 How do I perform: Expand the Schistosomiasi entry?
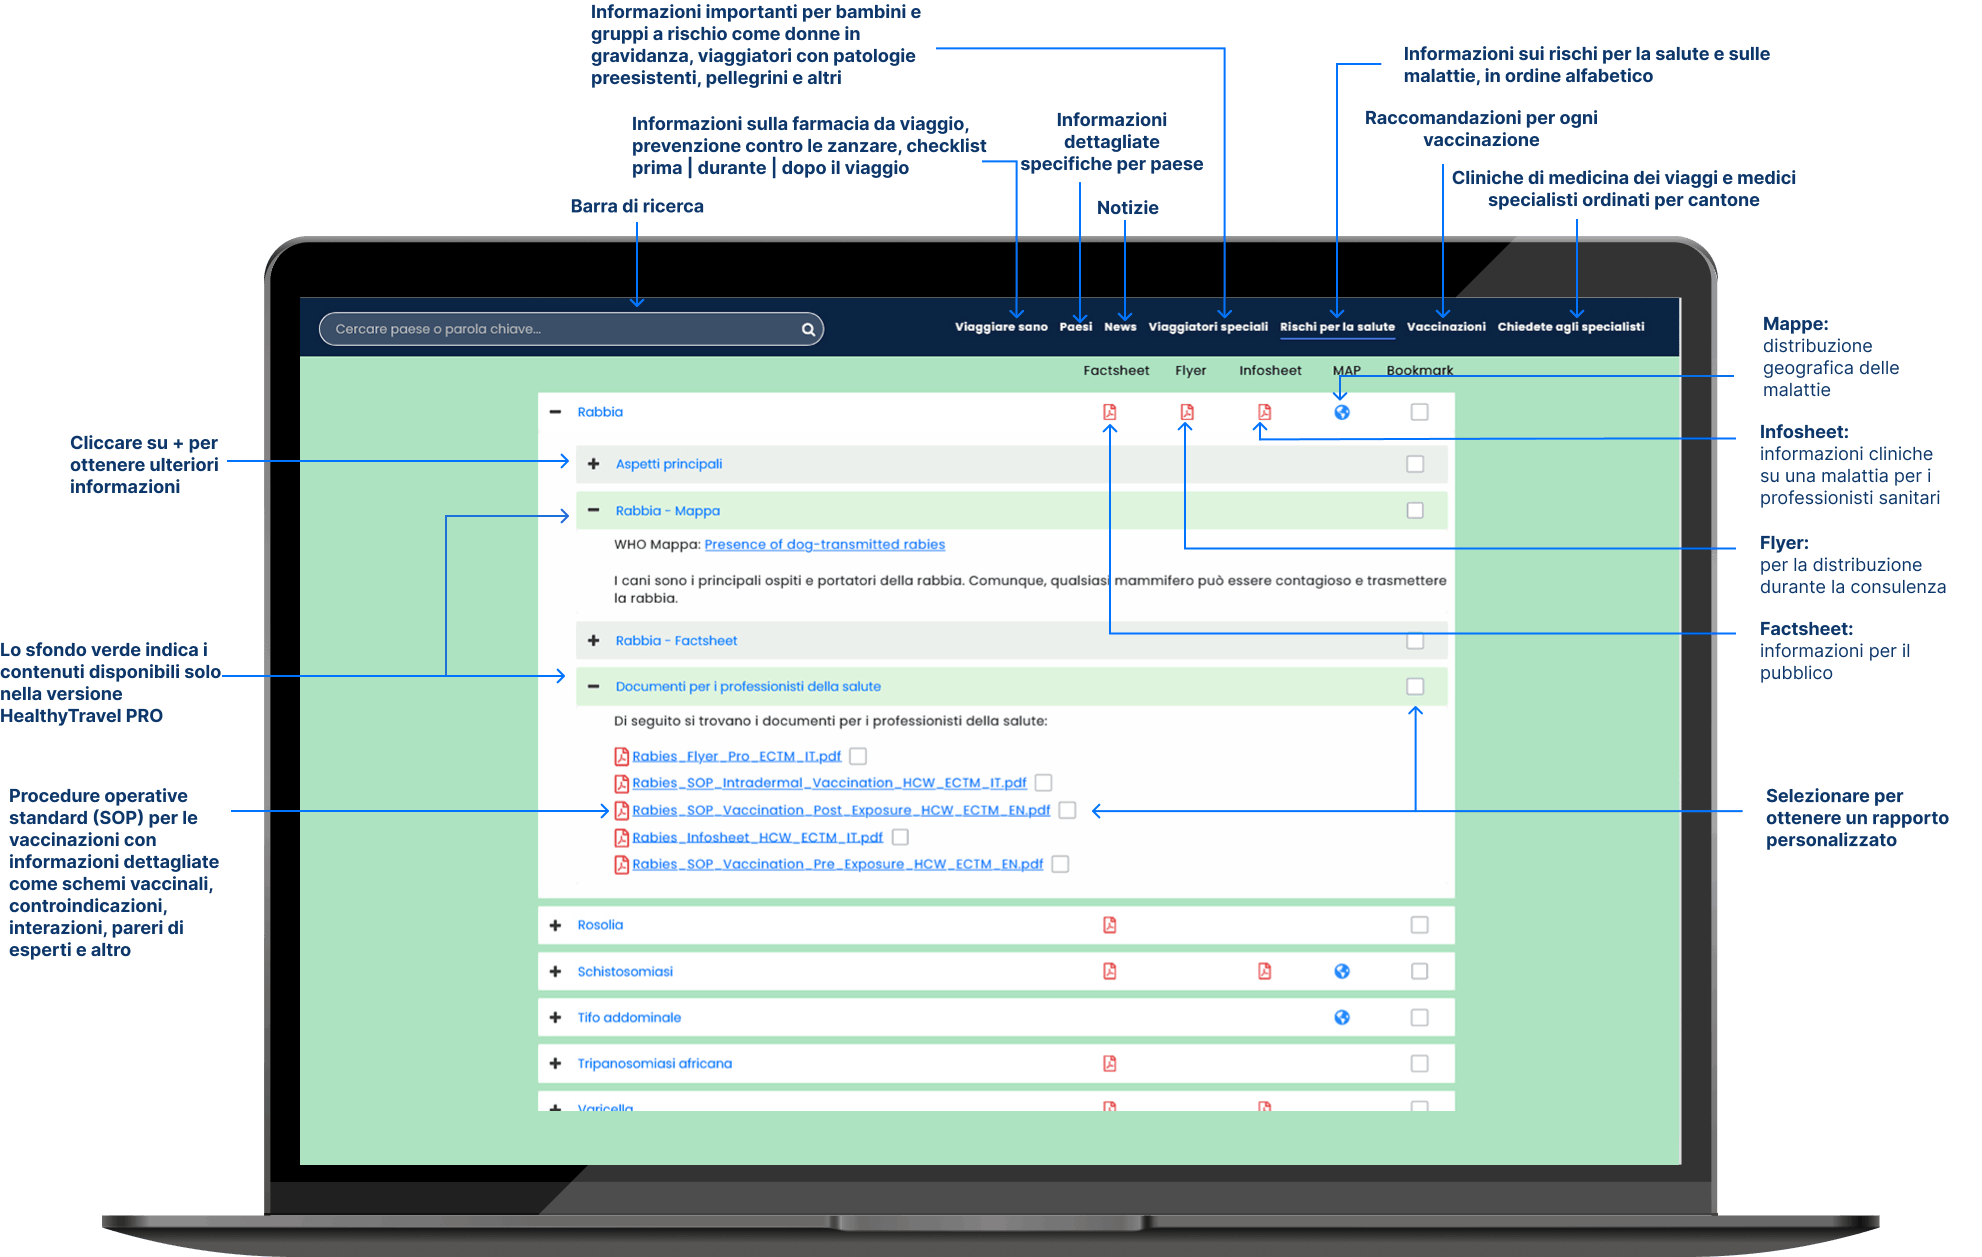(555, 971)
